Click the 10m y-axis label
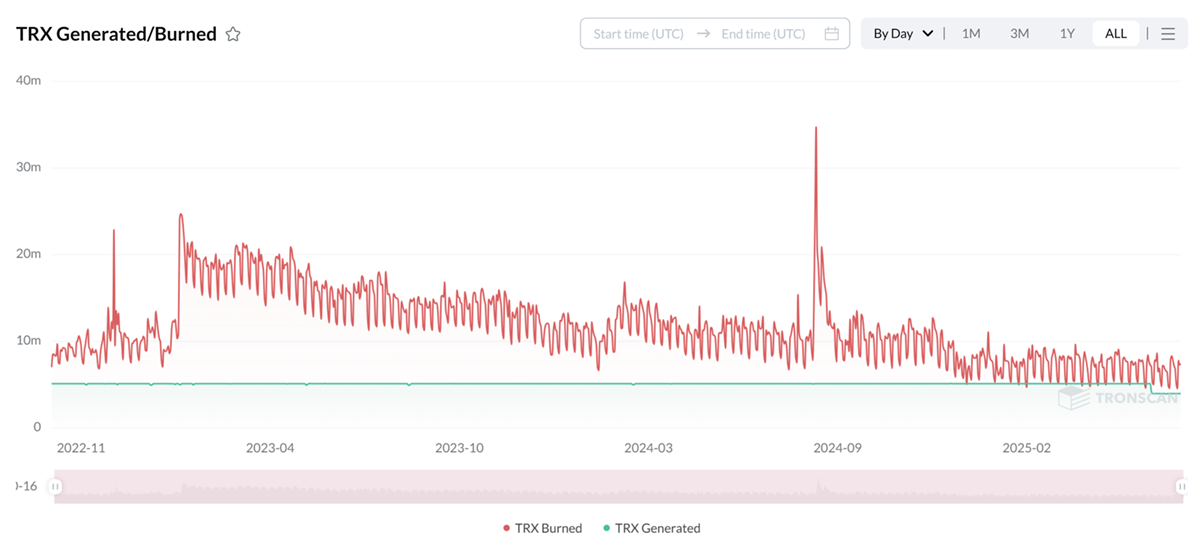 tap(28, 340)
